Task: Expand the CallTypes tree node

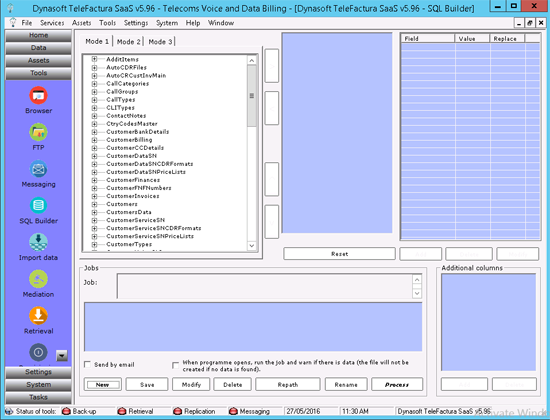Action: pyautogui.click(x=94, y=99)
